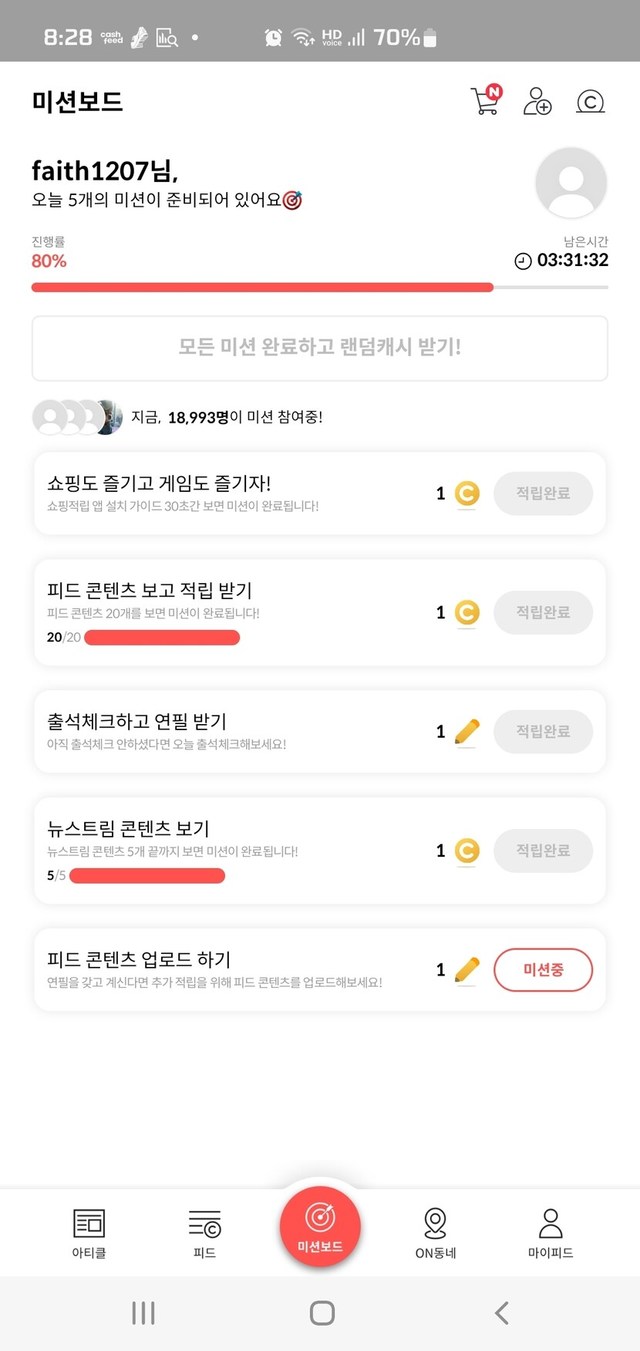Image resolution: width=640 pixels, height=1351 pixels.
Task: Tap the pencil icon on 출석체크 mission
Action: click(x=467, y=732)
